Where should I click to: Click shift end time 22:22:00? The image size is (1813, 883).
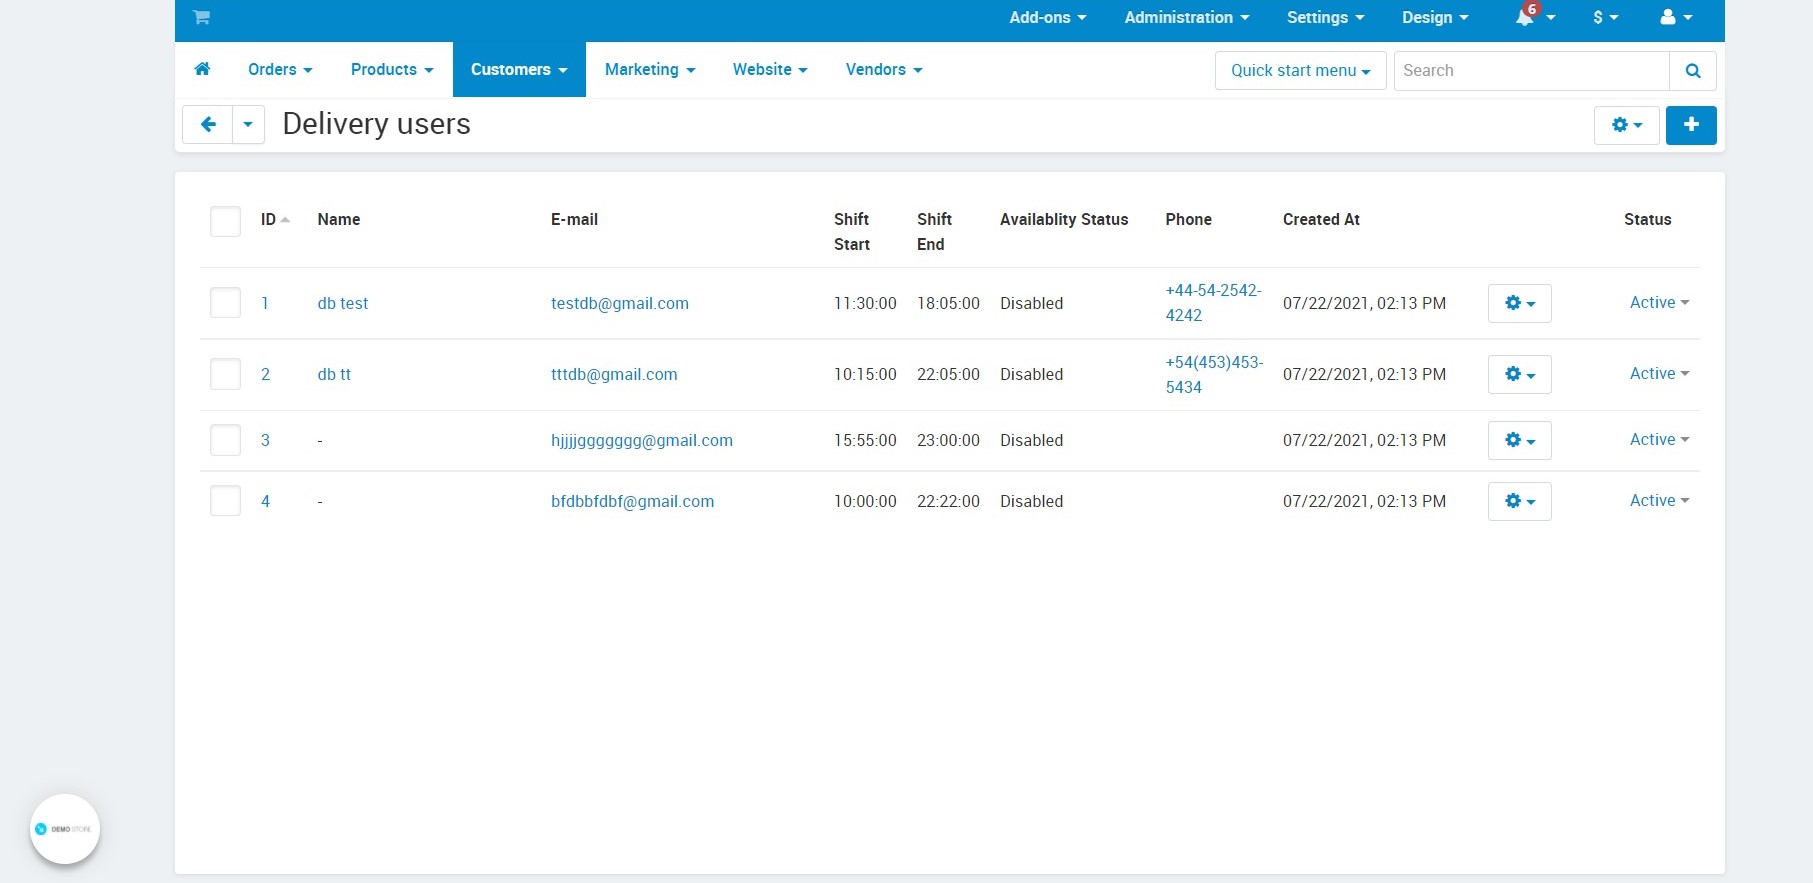pos(948,501)
